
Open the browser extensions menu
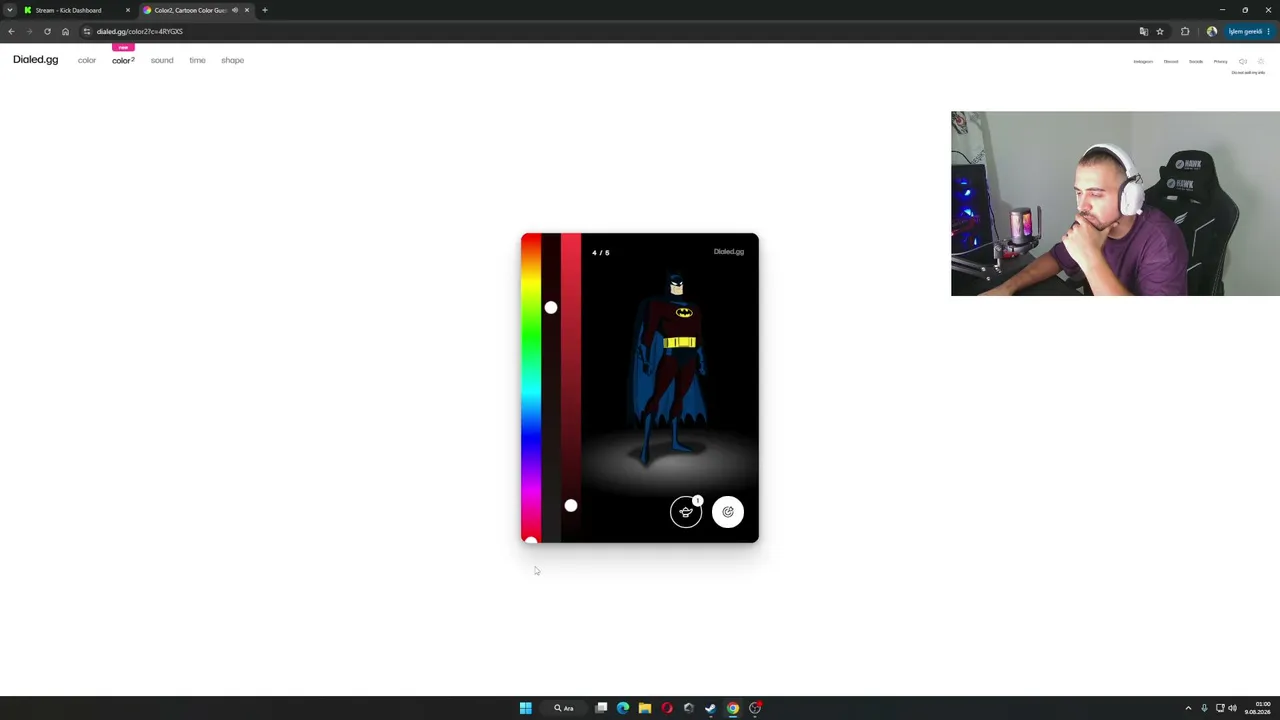point(1185,31)
